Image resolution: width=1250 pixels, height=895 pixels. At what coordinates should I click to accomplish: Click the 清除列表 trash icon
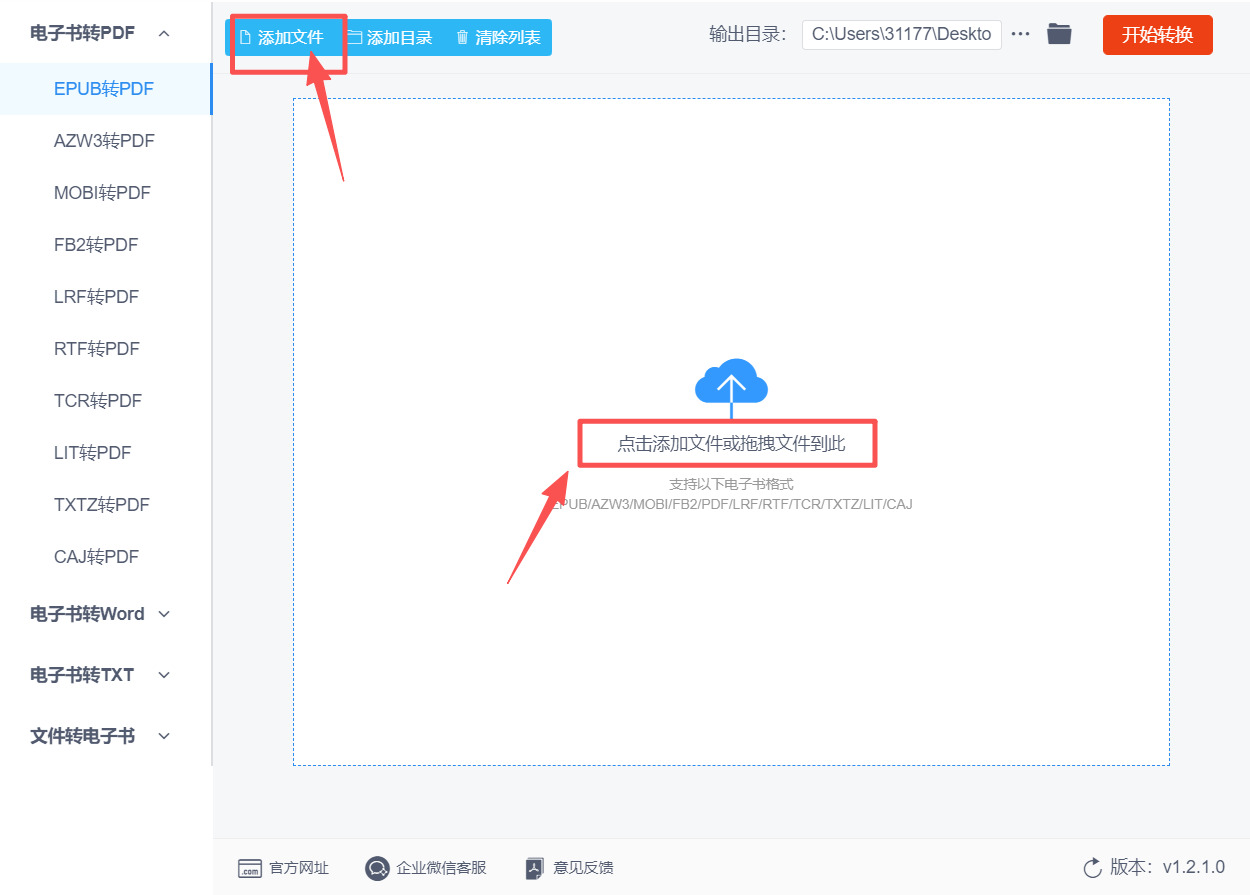pyautogui.click(x=462, y=38)
